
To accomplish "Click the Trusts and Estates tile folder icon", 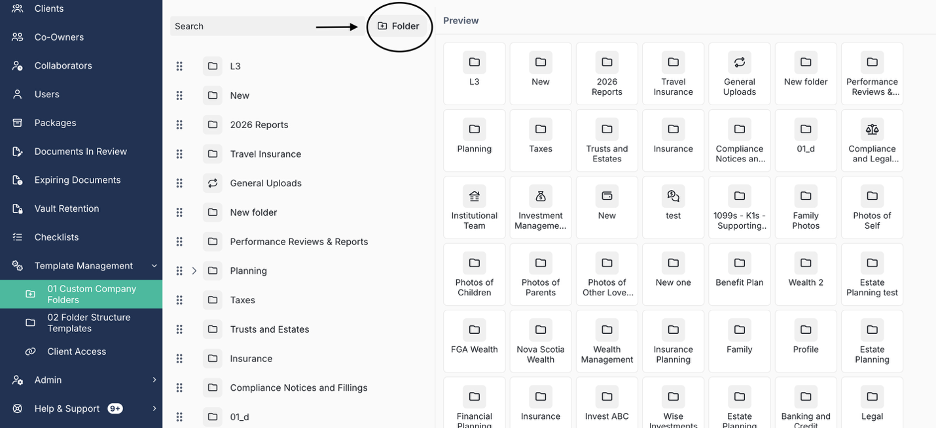I will (607, 129).
